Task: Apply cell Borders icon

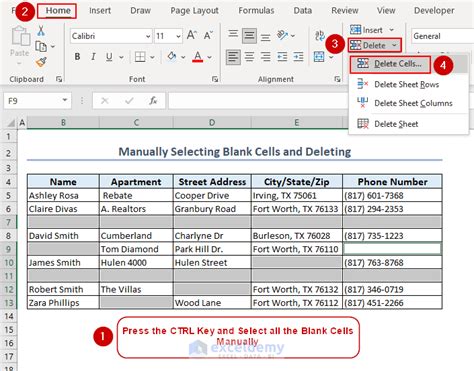Action: tap(140, 57)
